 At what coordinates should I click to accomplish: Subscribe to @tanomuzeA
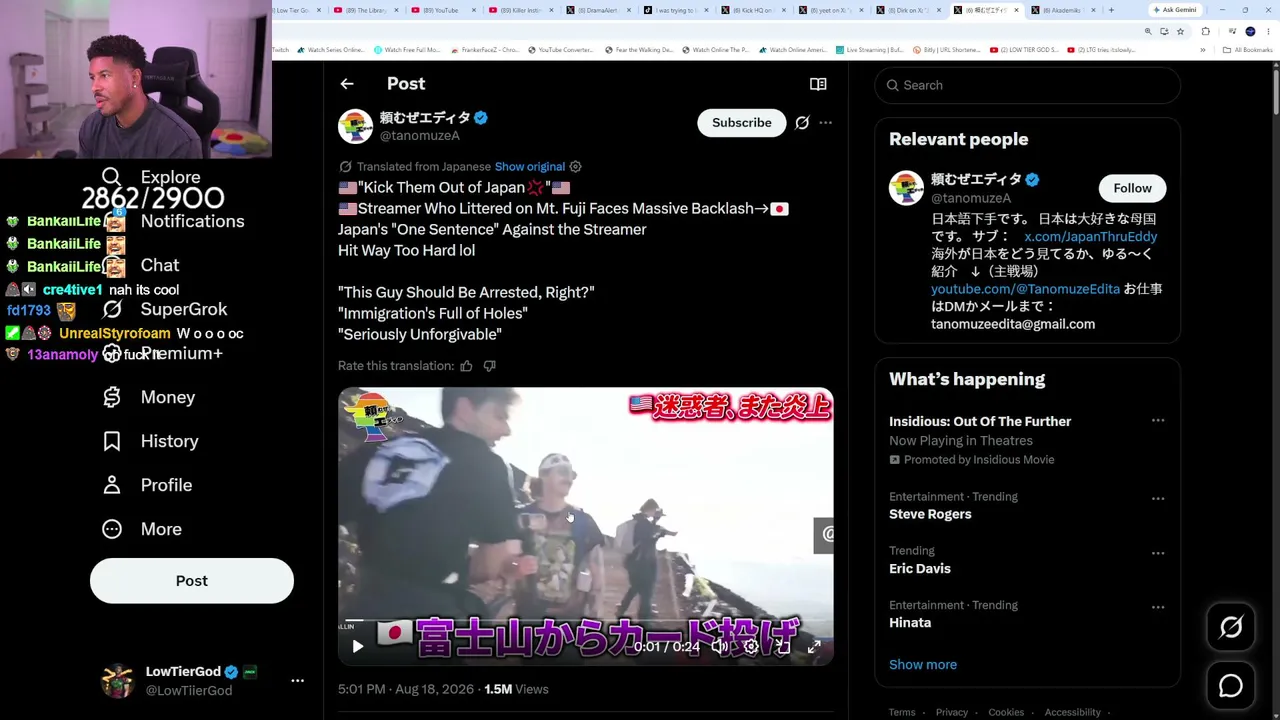pyautogui.click(x=742, y=122)
